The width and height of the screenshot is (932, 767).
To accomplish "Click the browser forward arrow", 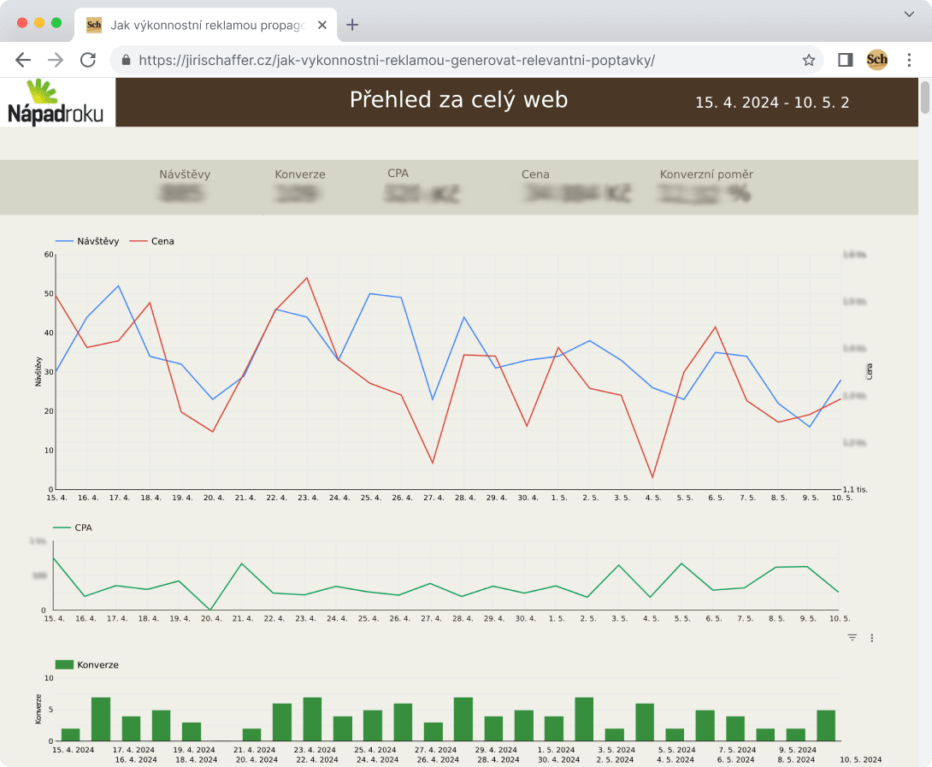I will coord(55,60).
